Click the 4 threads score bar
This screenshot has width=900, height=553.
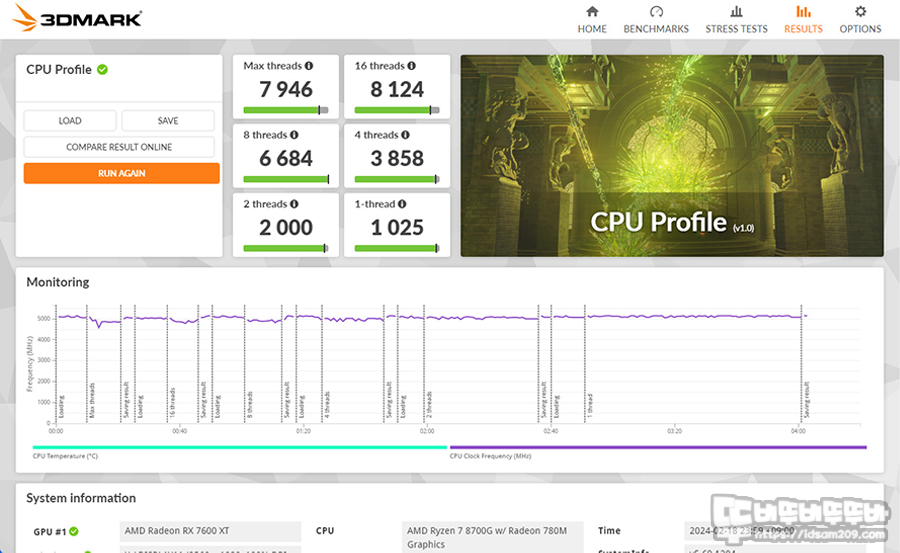(x=397, y=179)
